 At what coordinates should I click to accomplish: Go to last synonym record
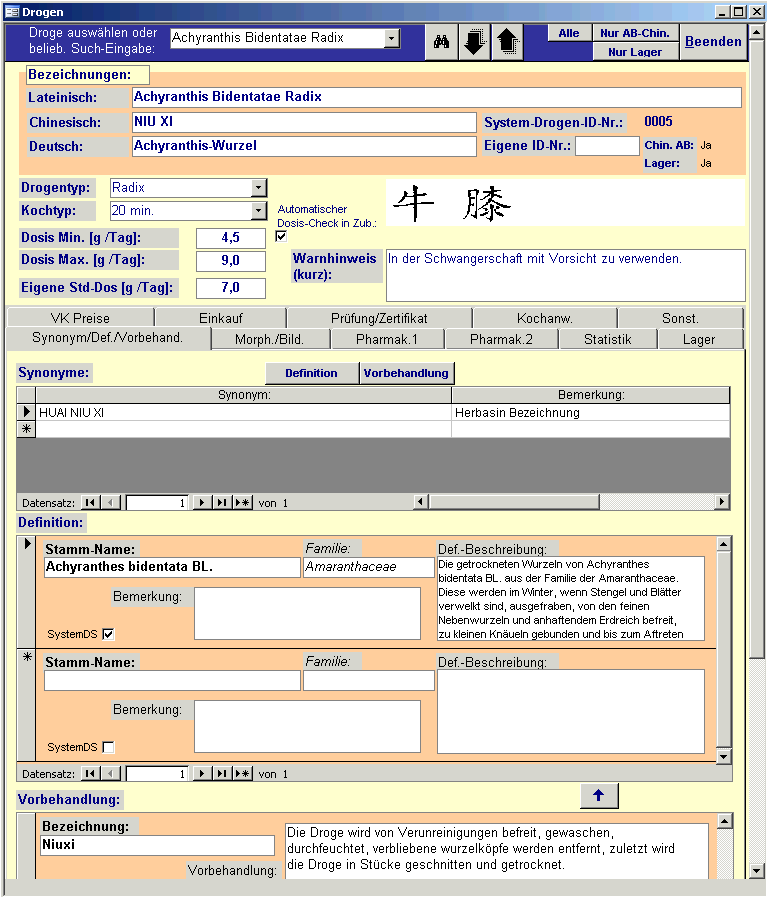pos(222,503)
